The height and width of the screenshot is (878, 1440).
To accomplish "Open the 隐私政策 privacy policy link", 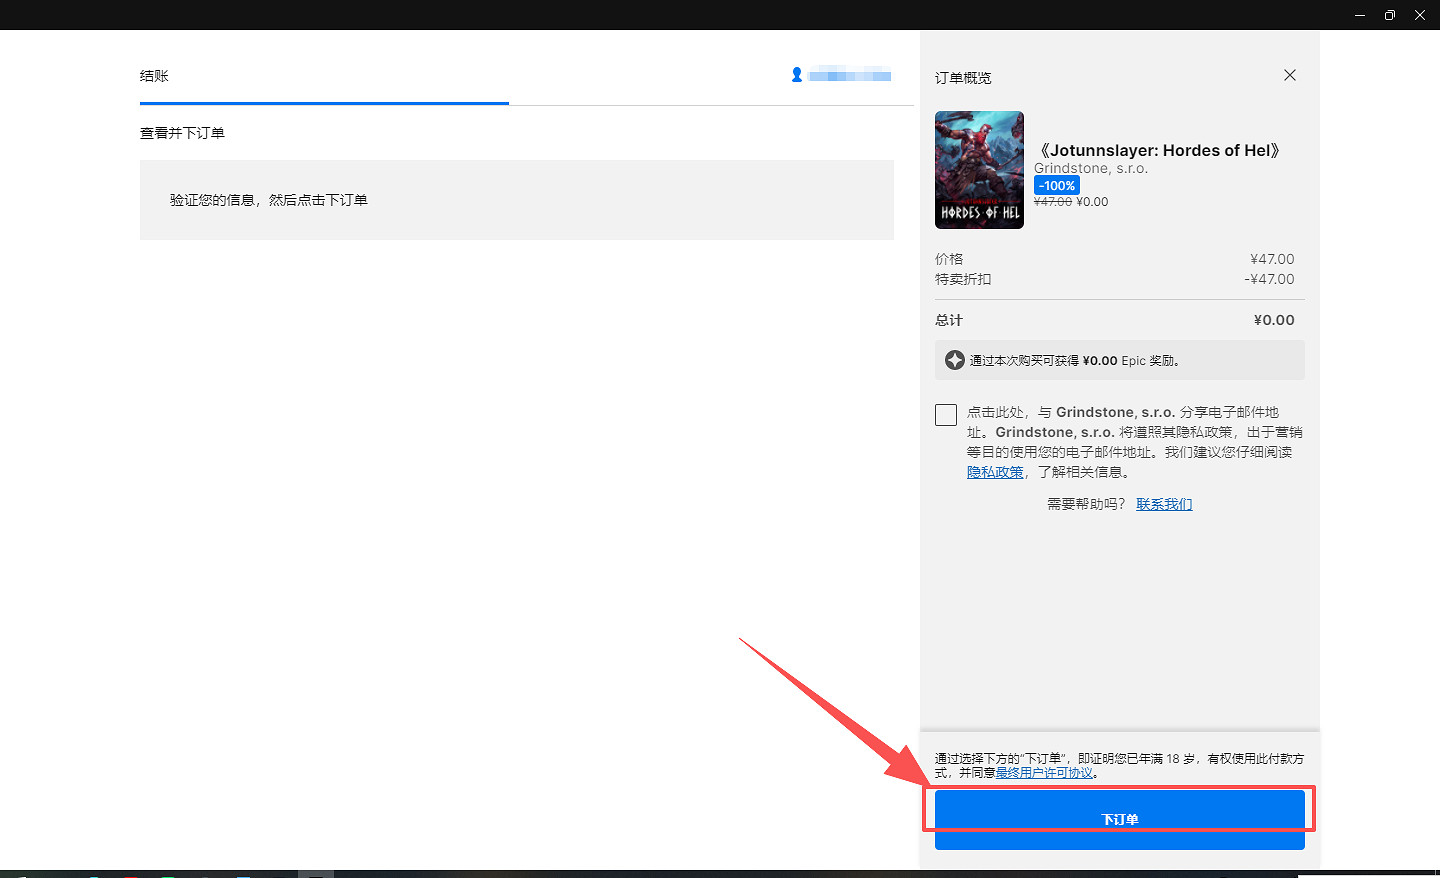I will click(995, 472).
